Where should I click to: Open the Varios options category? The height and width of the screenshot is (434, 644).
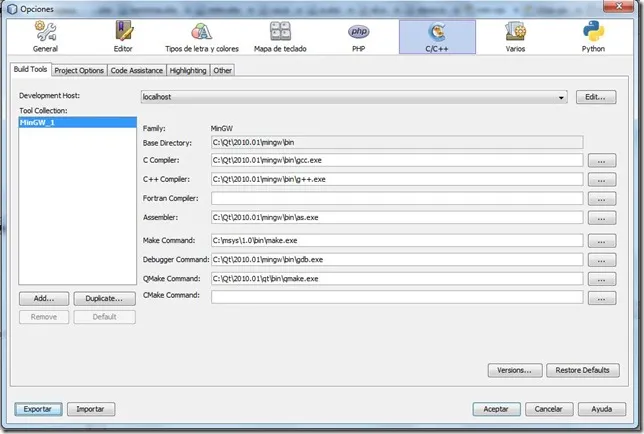point(515,37)
